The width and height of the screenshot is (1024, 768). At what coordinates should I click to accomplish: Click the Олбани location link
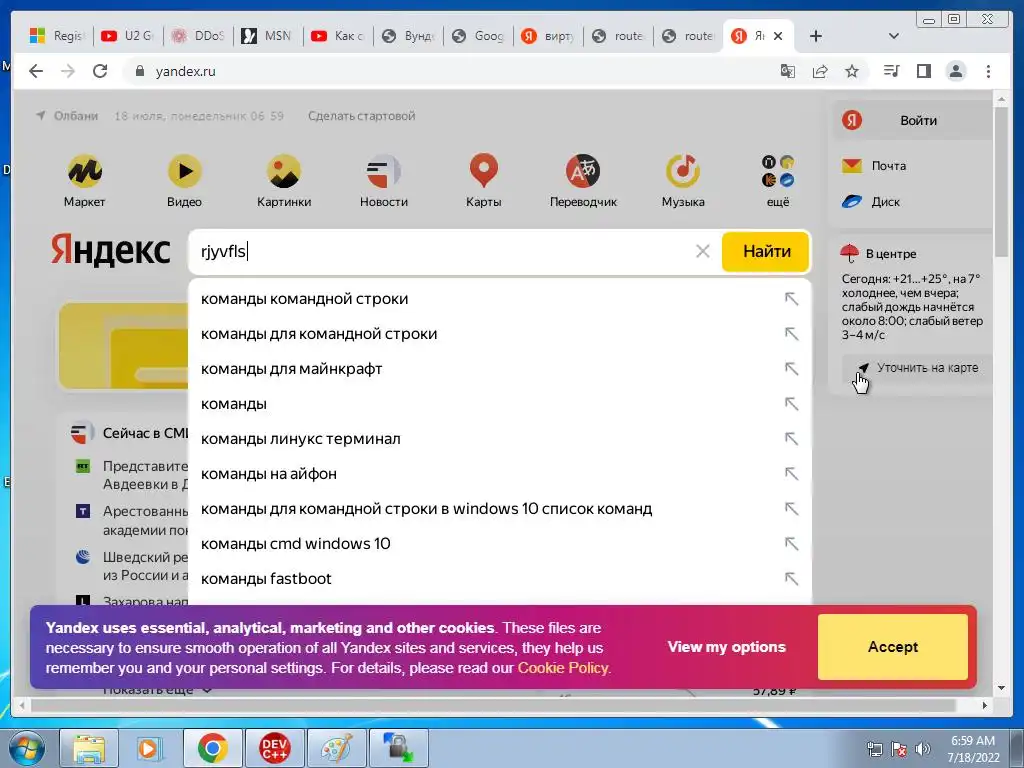pos(75,116)
